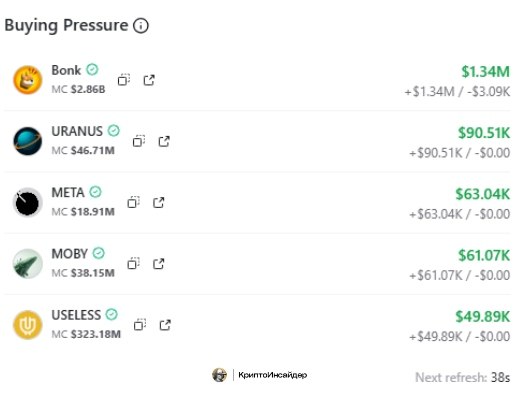Copy the USELESS token address
Screen dimensions: 519x394
click(140, 325)
